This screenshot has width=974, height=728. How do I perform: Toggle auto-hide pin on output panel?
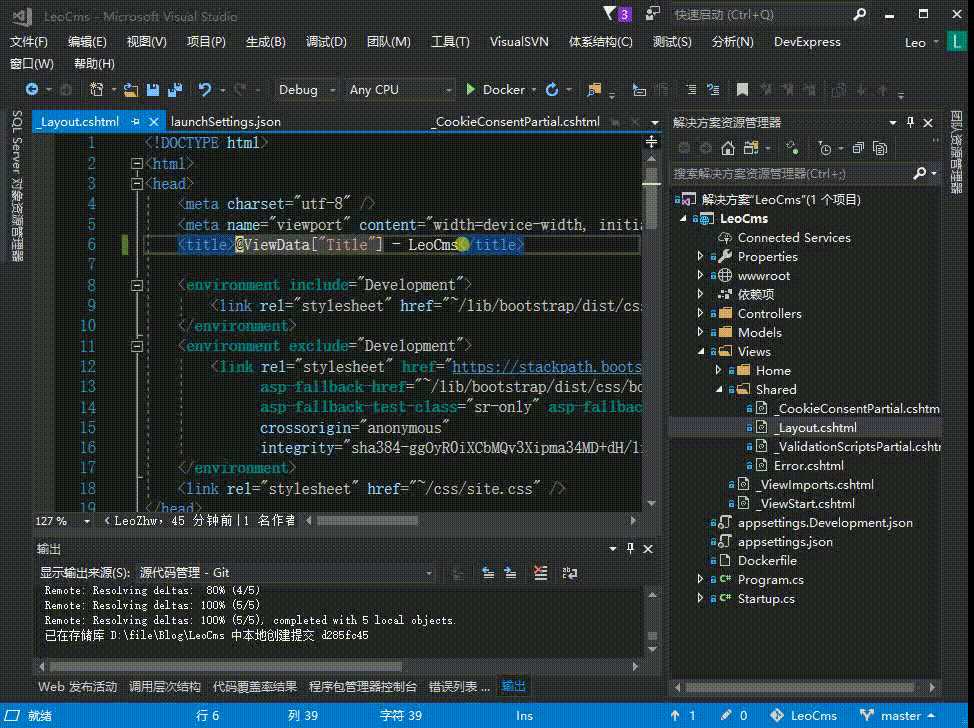[x=630, y=548]
